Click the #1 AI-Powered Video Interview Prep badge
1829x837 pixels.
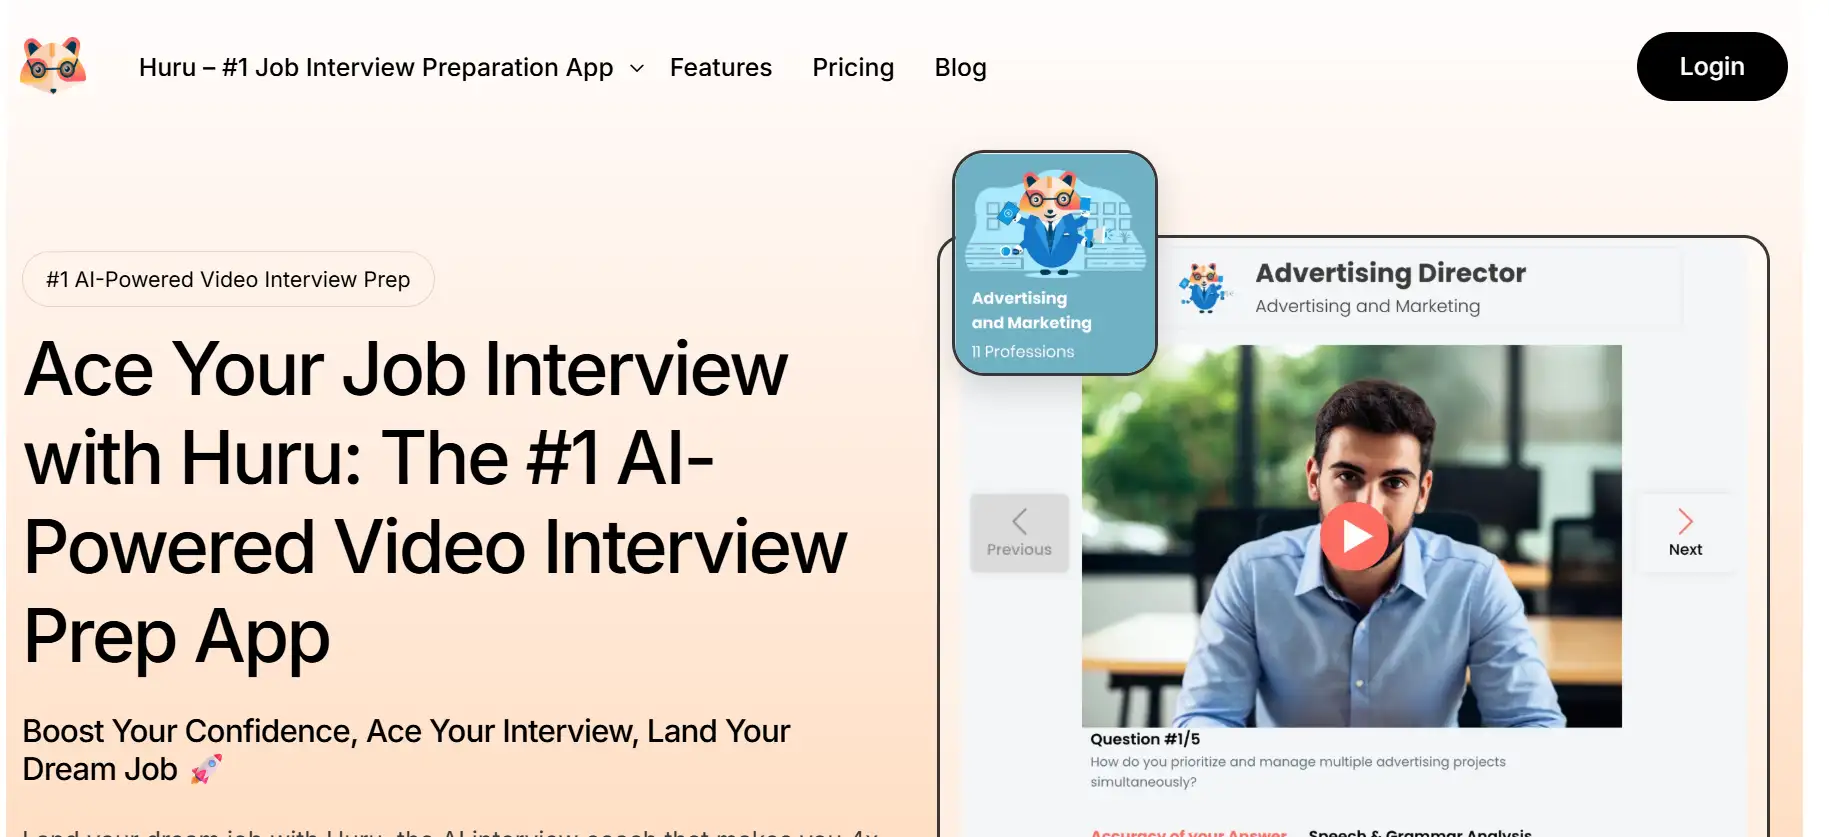click(228, 279)
